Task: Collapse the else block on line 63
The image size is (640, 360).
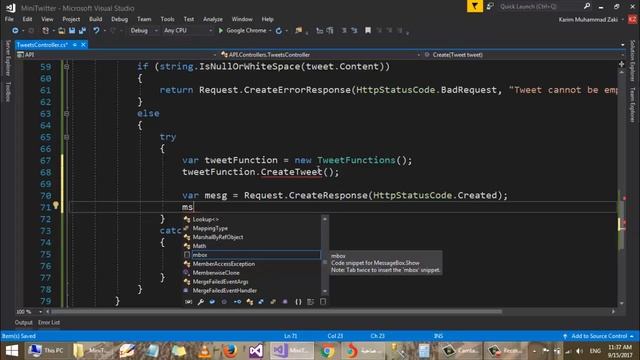Action: pos(67,113)
